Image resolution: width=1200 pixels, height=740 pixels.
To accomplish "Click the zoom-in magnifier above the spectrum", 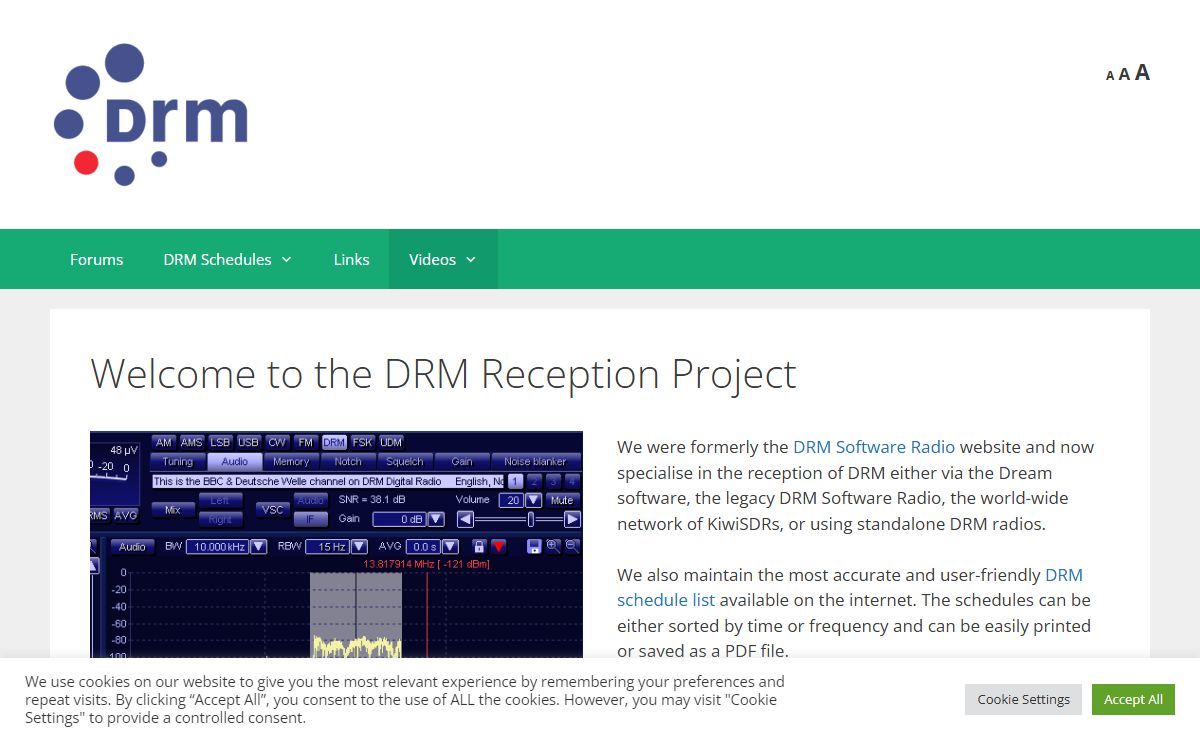I will click(x=553, y=546).
